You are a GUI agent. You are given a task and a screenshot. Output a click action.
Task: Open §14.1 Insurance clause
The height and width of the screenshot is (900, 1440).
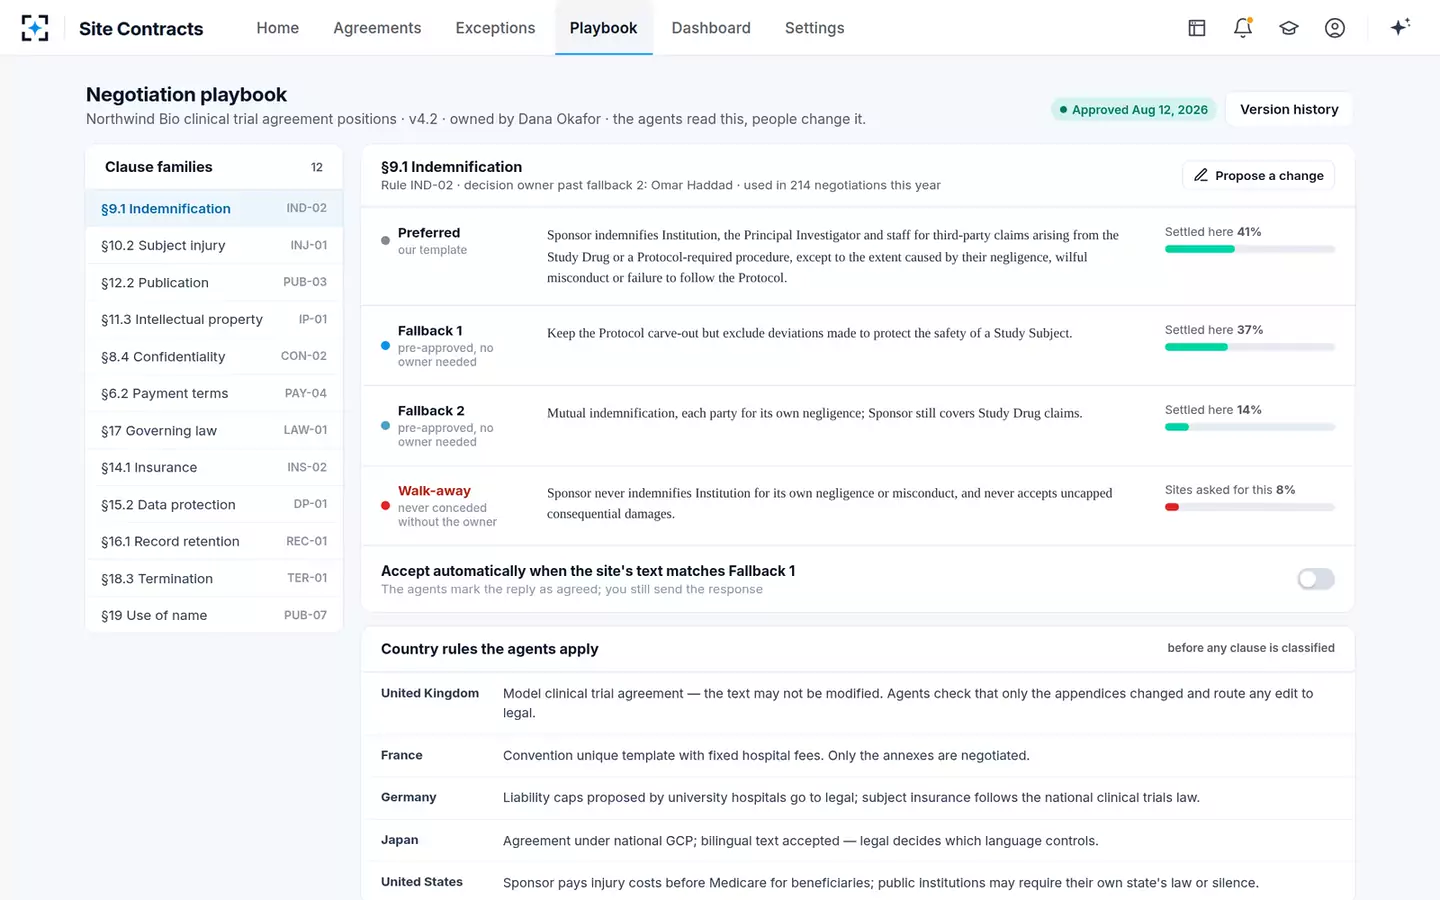tap(214, 467)
